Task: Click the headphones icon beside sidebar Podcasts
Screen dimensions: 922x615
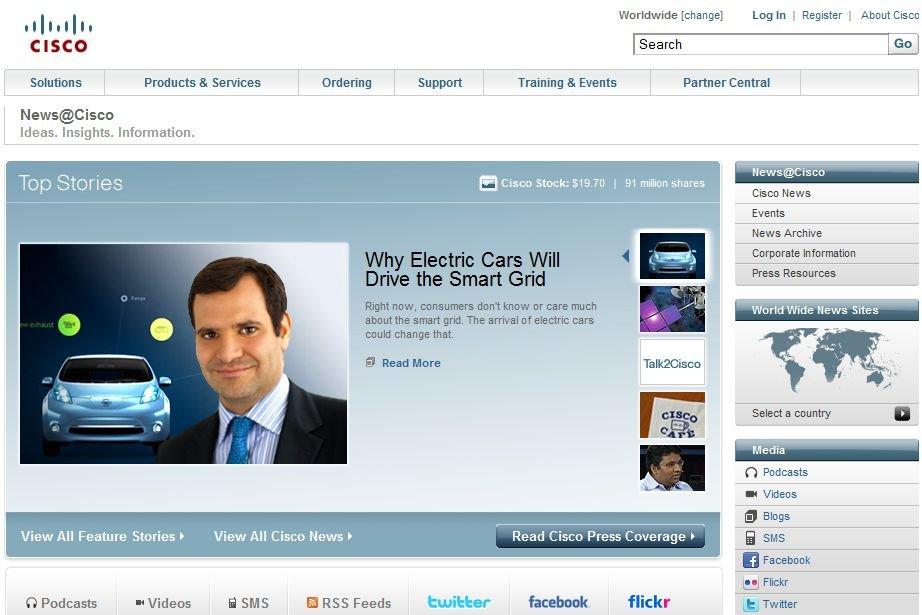Action: click(751, 473)
